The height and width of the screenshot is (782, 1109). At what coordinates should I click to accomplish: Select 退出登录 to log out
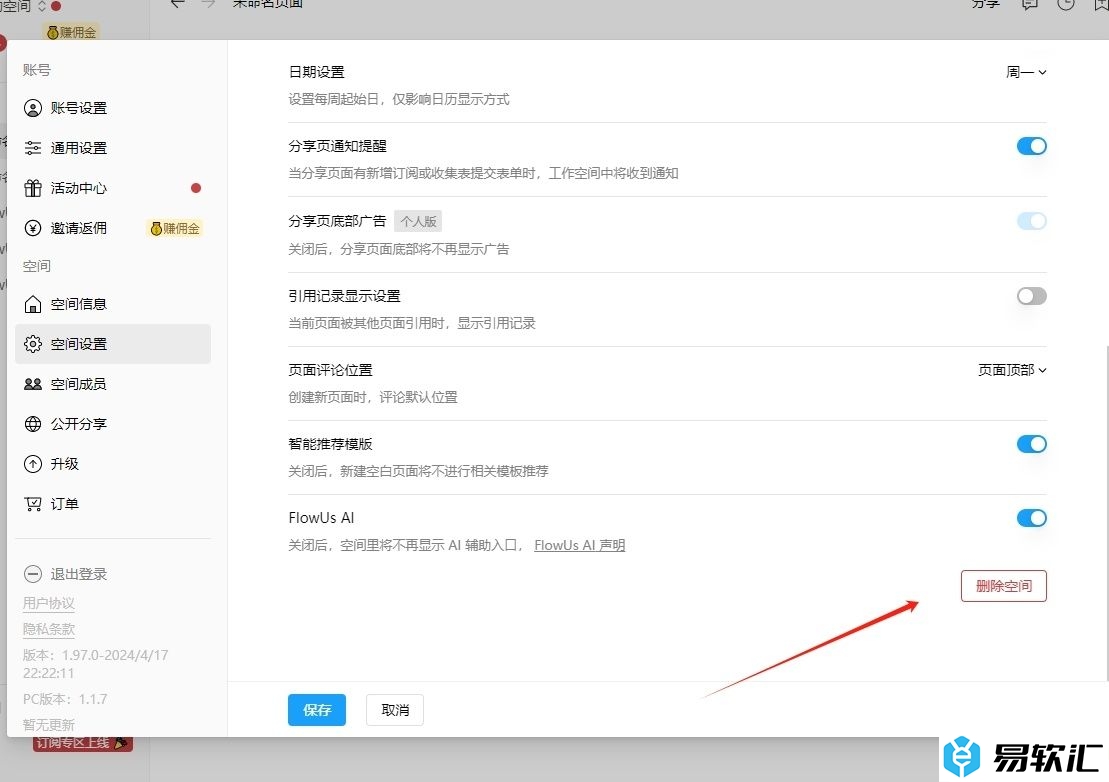click(78, 574)
